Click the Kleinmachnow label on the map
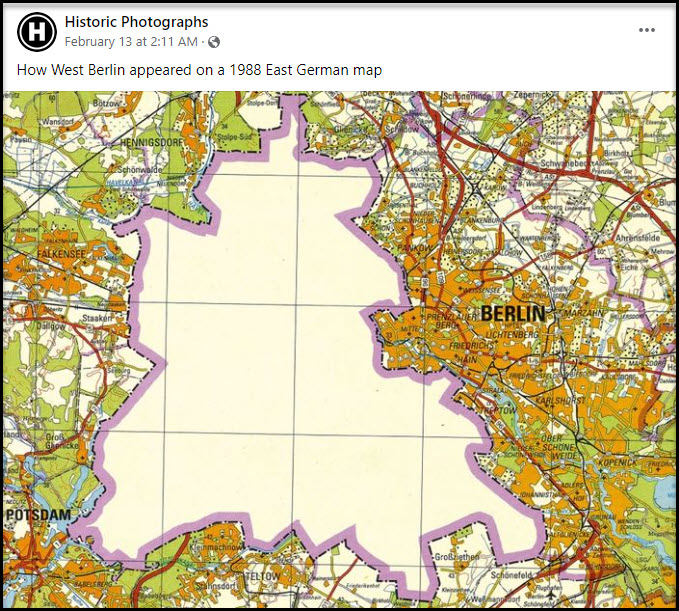The width and height of the screenshot is (679, 611). tap(215, 547)
